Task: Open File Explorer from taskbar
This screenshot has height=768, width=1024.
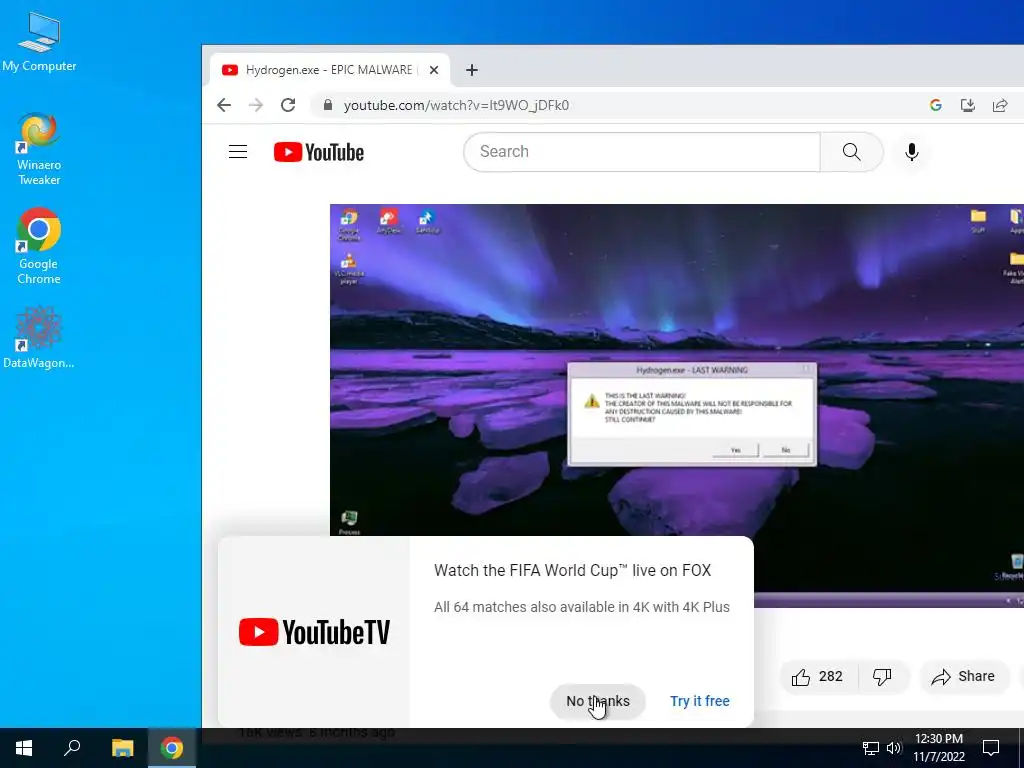Action: 122,748
